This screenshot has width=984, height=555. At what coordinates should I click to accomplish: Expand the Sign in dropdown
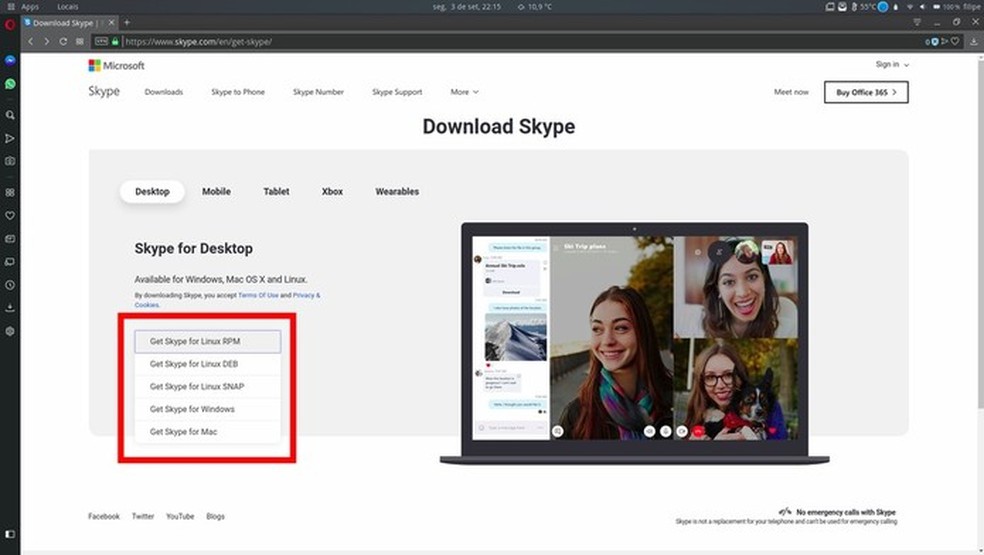pyautogui.click(x=892, y=64)
